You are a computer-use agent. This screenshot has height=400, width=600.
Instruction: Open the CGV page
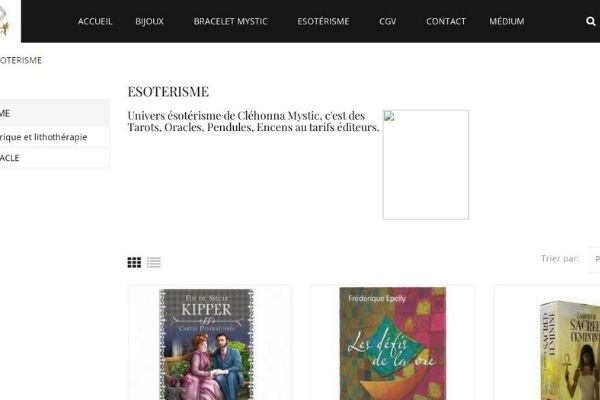coord(388,21)
